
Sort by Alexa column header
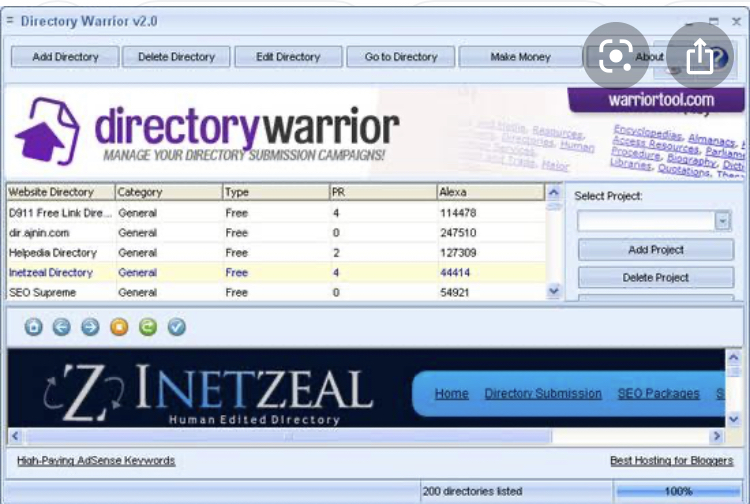tap(490, 192)
